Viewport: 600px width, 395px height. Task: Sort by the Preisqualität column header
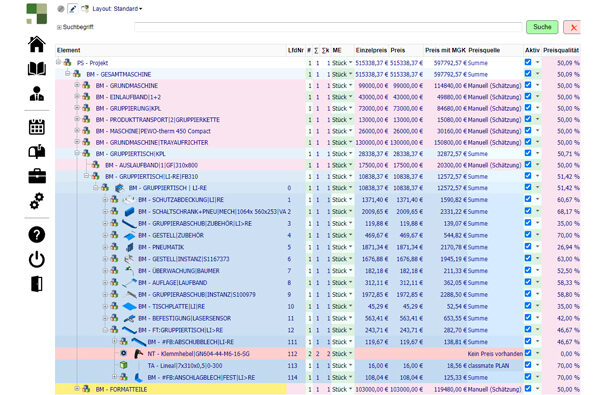(x=561, y=50)
